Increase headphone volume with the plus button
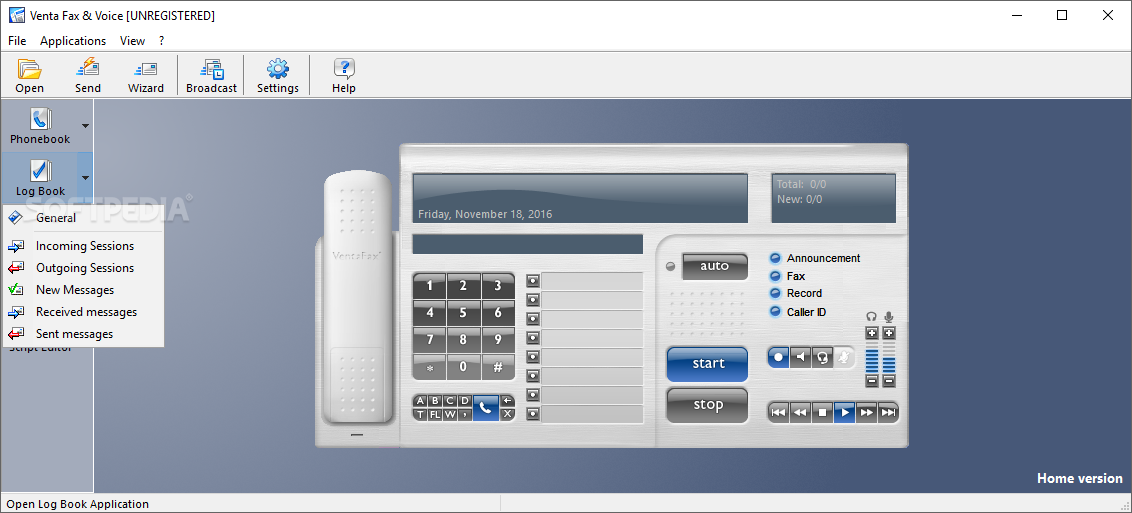This screenshot has width=1132, height=513. click(x=871, y=333)
